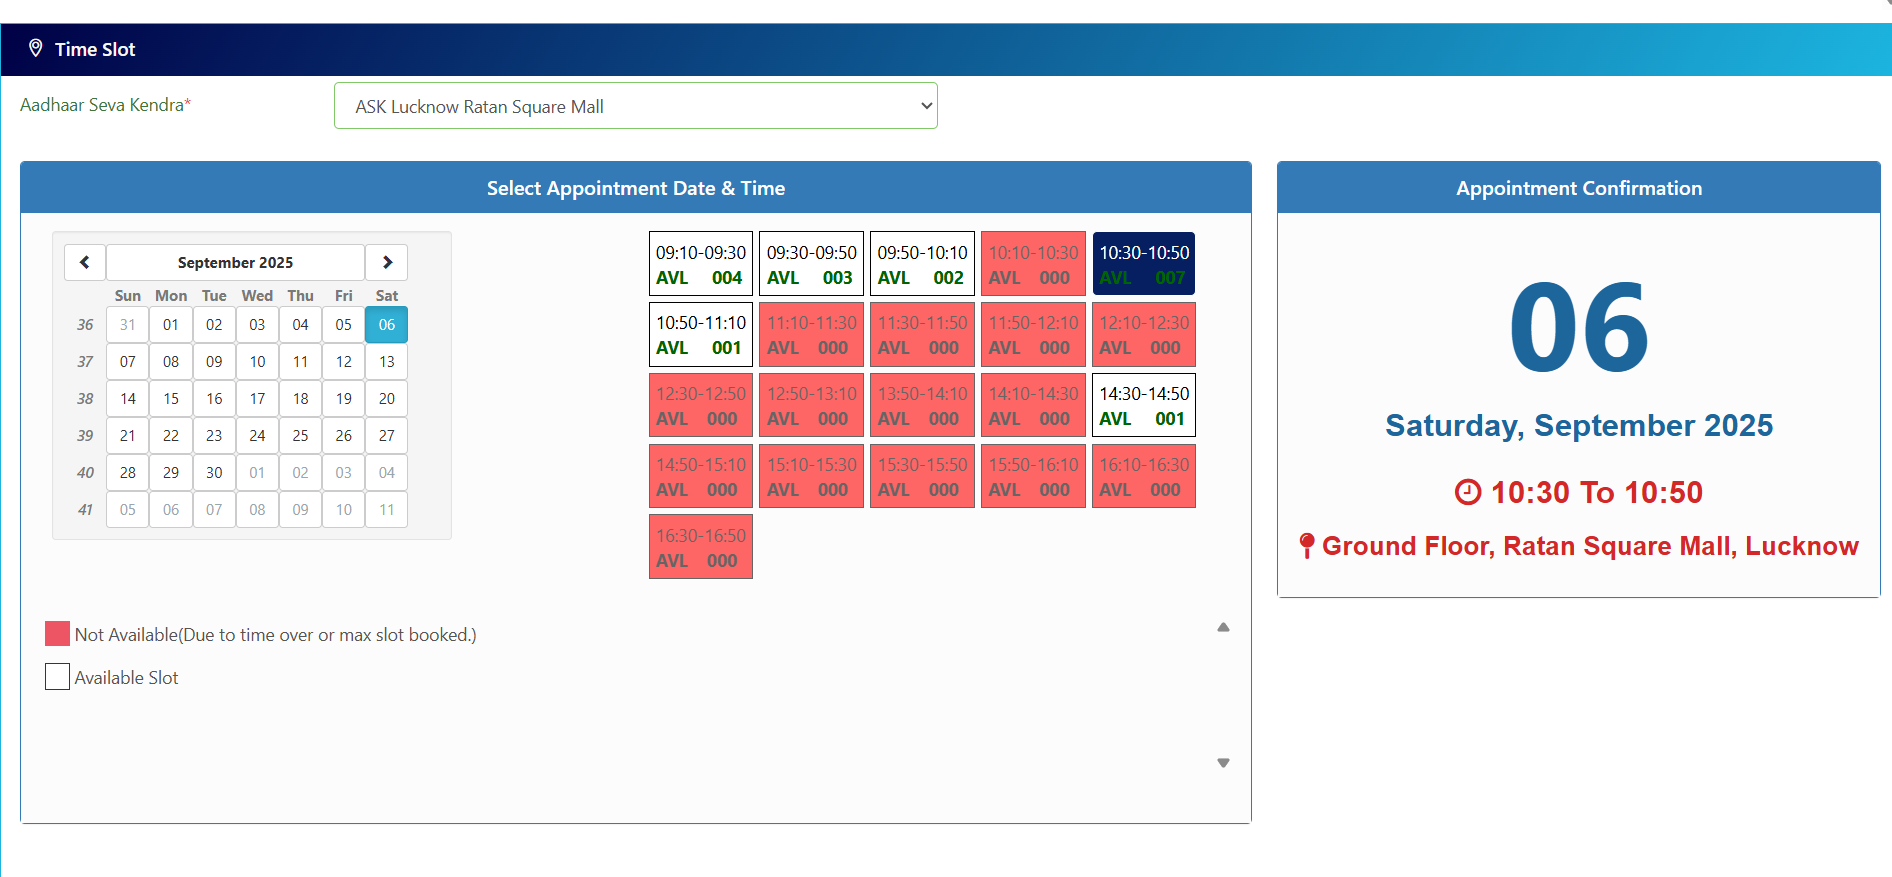Click the 14:10-14:30 slot
Image resolution: width=1892 pixels, height=877 pixels.
pos(1034,406)
